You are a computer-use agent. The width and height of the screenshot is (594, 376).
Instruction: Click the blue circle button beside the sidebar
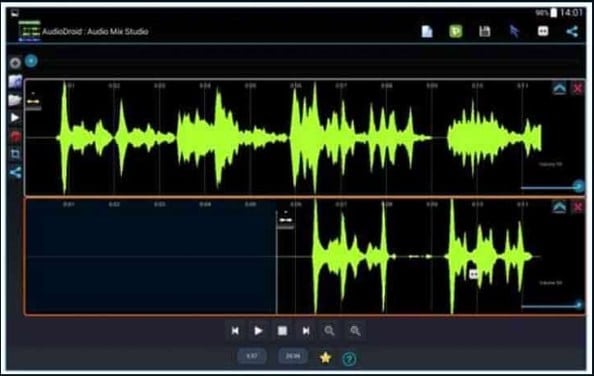pos(31,61)
